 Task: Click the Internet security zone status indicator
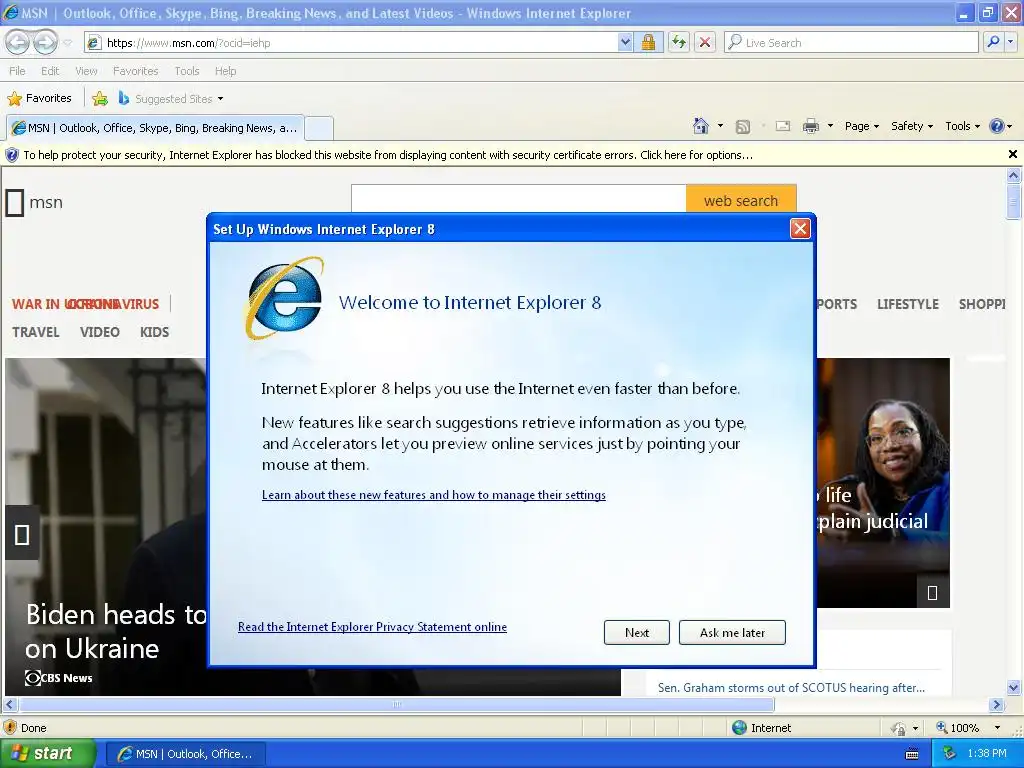pos(761,728)
